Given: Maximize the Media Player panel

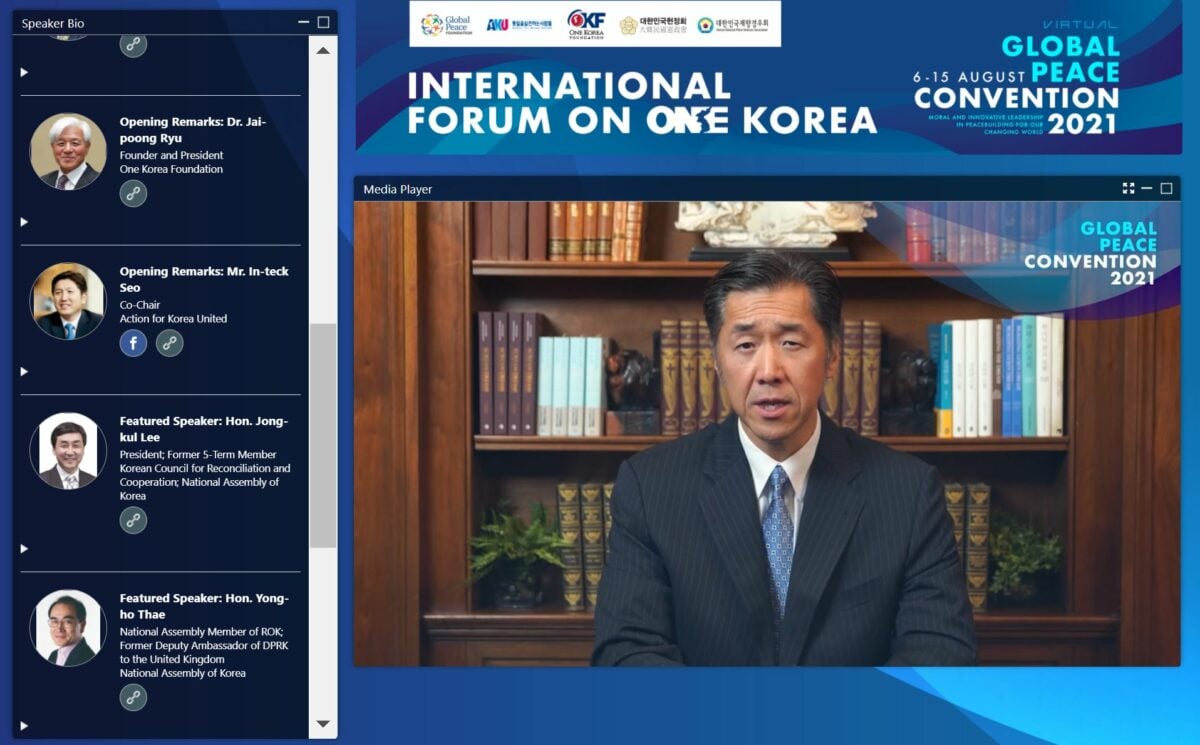Looking at the screenshot, I should pos(1166,188).
